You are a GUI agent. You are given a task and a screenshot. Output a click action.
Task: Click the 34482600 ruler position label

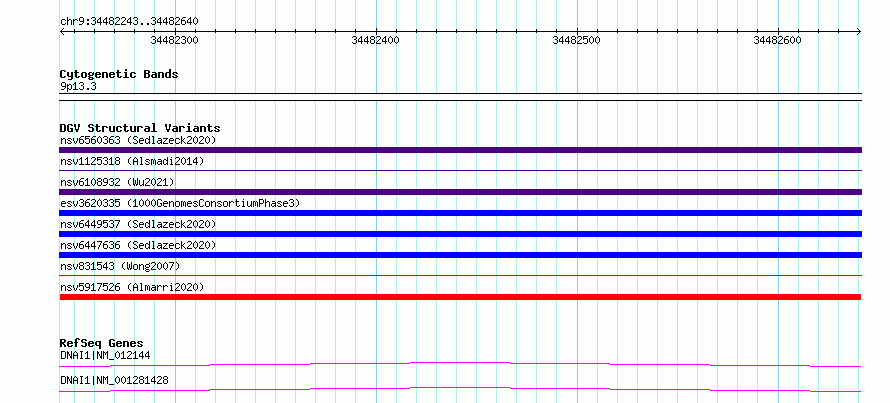777,40
